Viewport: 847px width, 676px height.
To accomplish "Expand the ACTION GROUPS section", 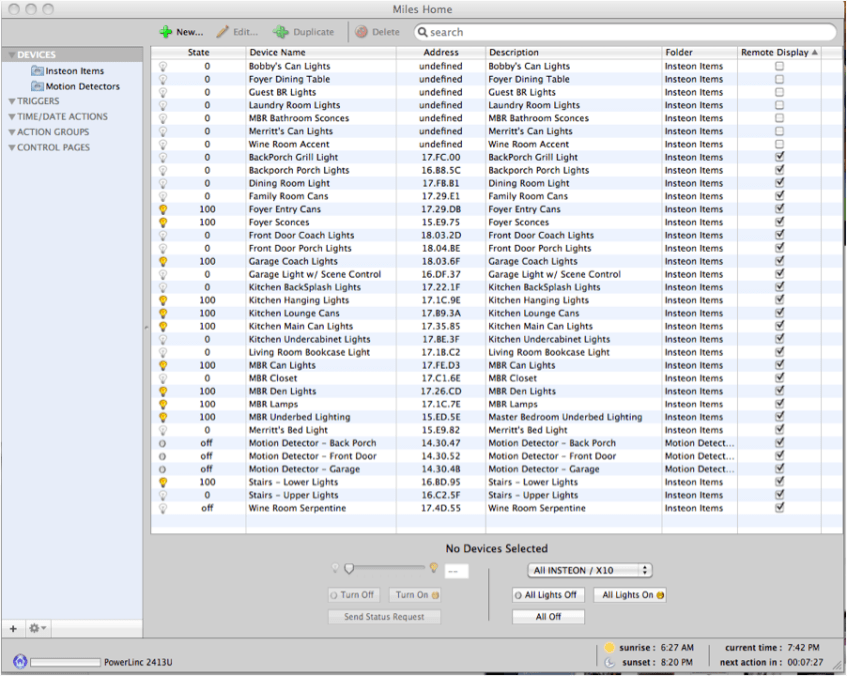I will 11,132.
